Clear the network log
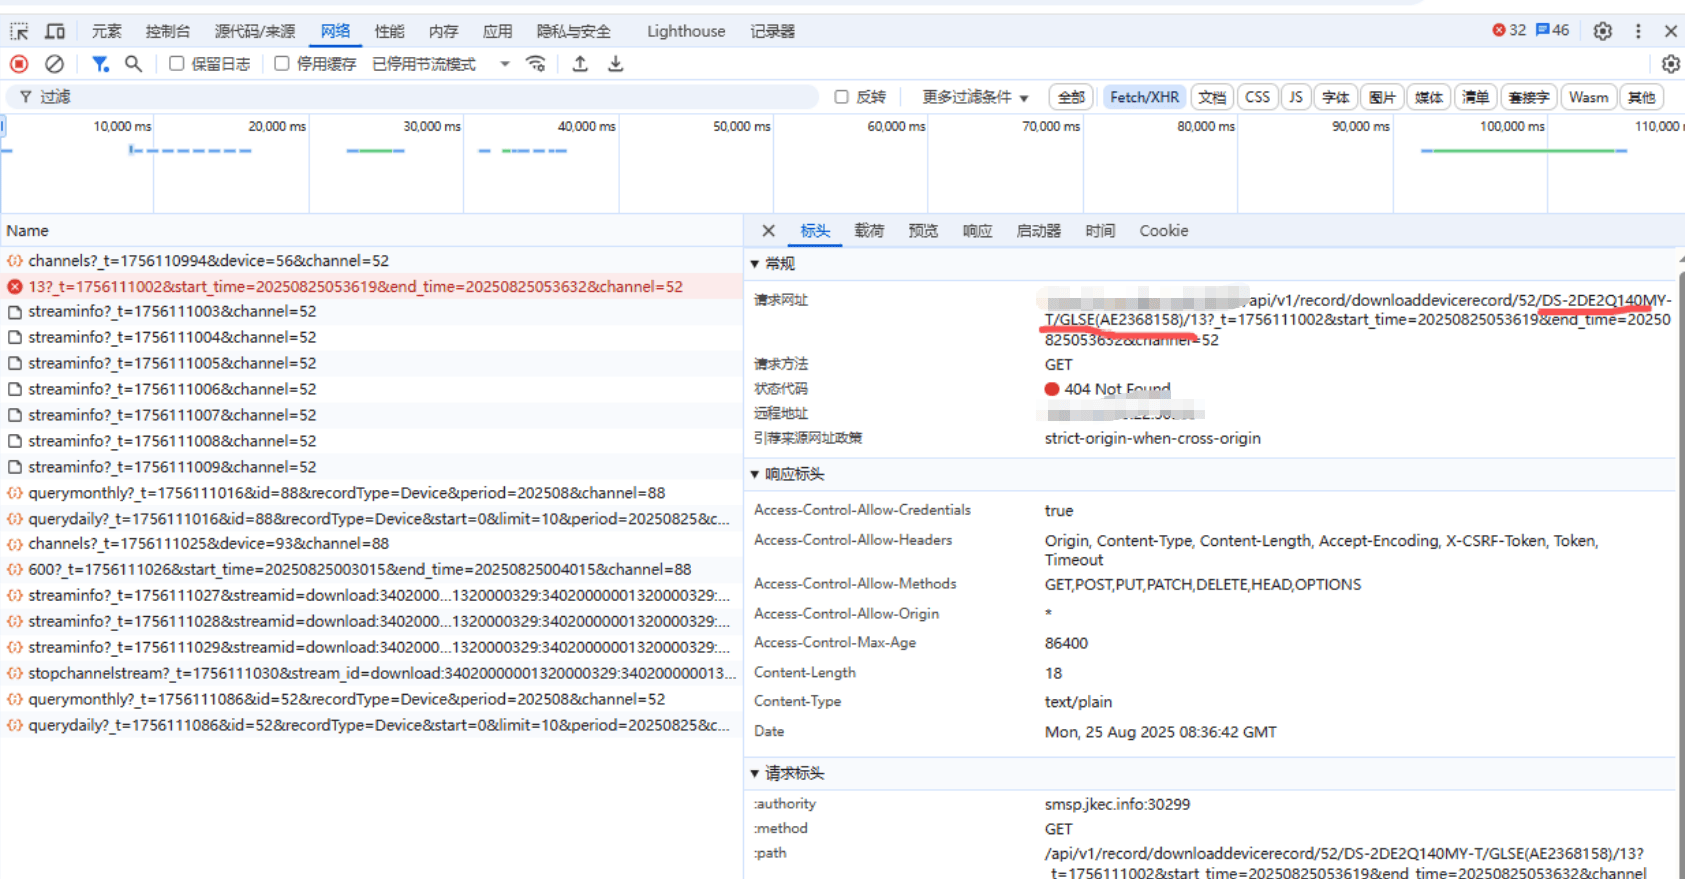 point(55,64)
